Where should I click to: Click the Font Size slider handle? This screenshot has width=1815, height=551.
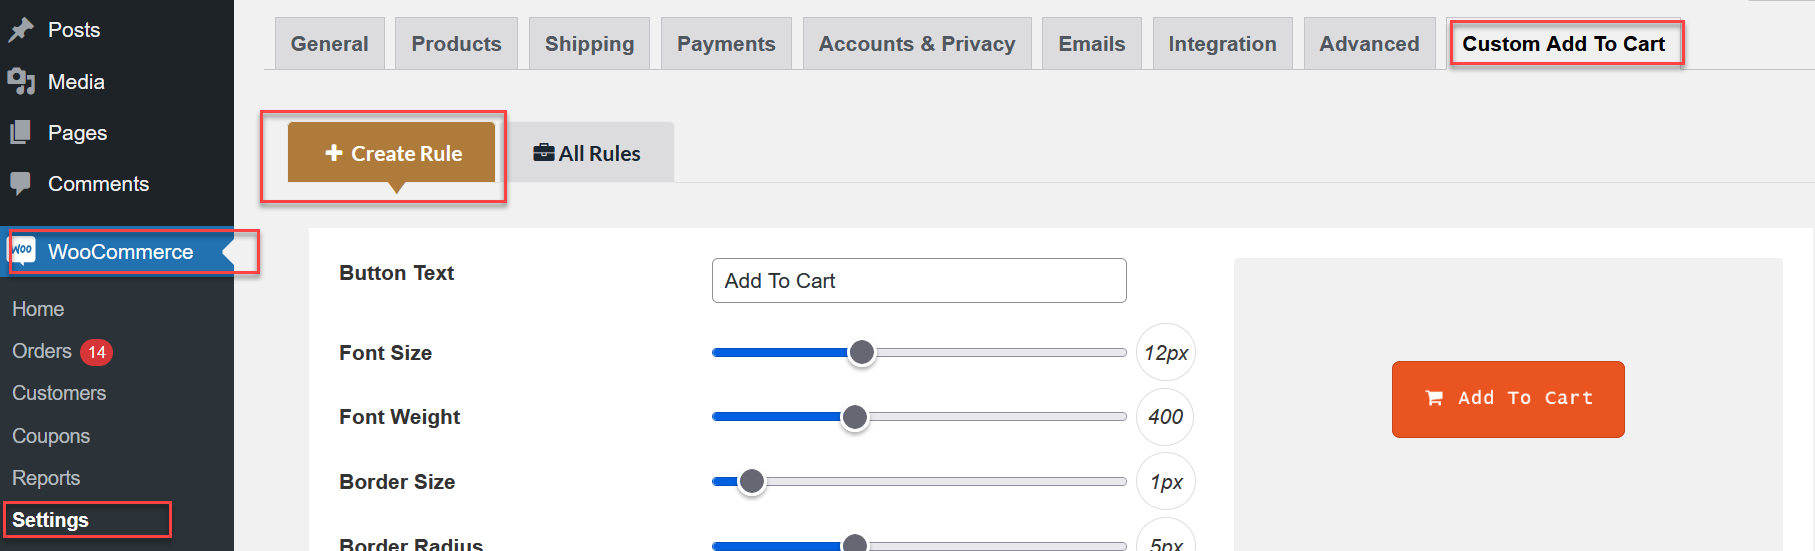click(861, 352)
